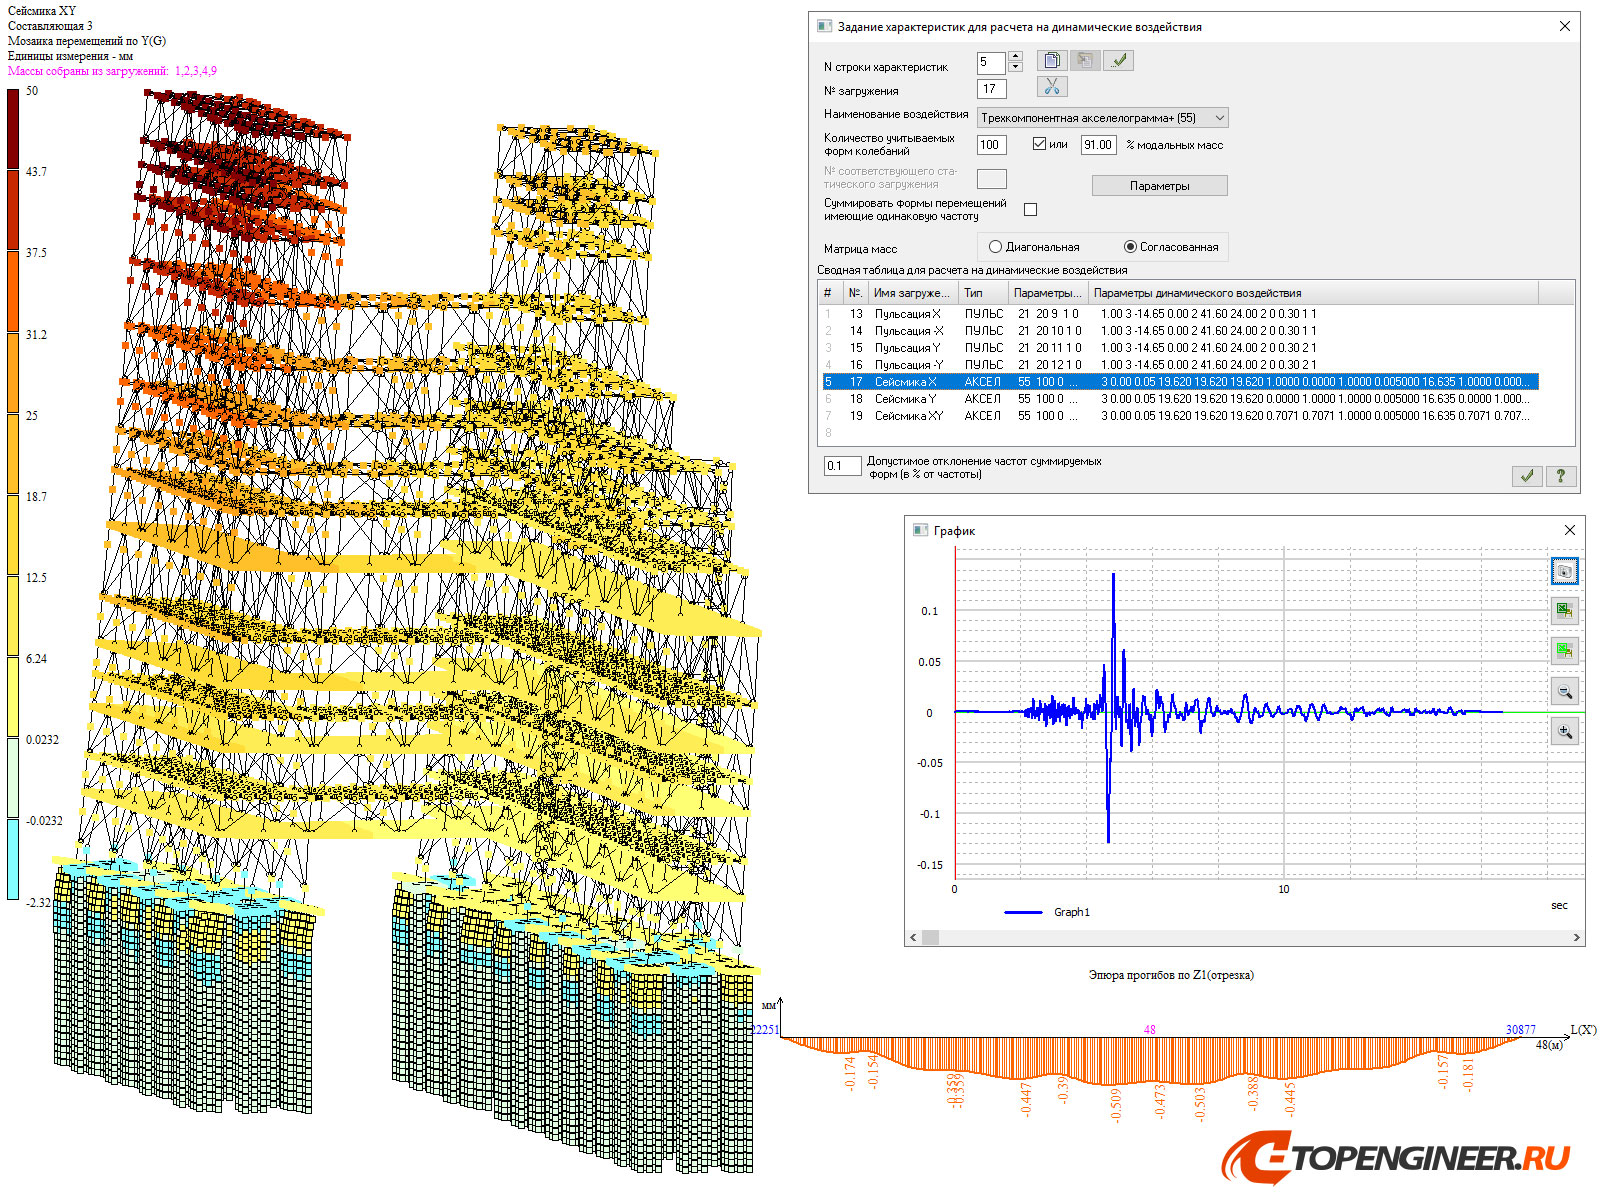
Task: Close the dynamic characteristics dialog
Action: pos(1565,26)
